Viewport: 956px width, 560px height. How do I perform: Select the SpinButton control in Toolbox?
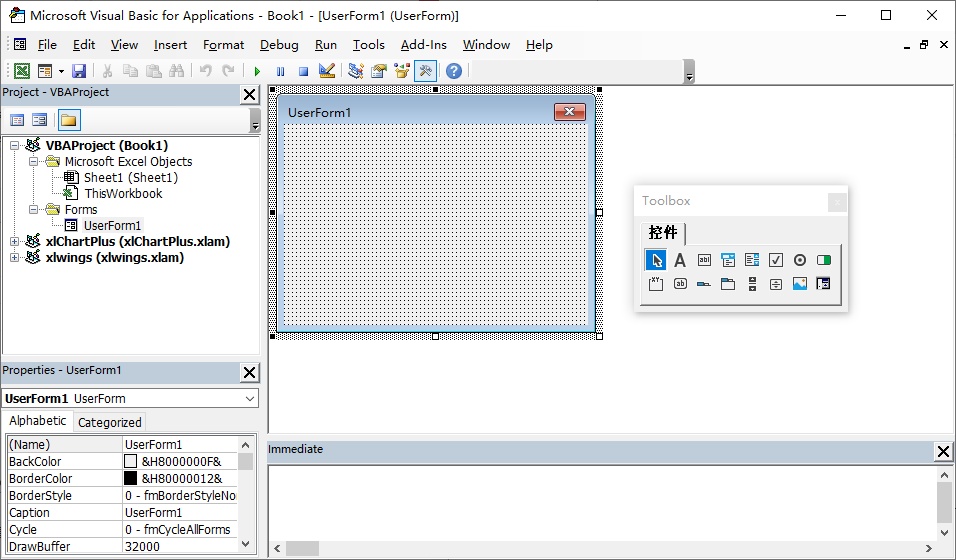[x=776, y=284]
